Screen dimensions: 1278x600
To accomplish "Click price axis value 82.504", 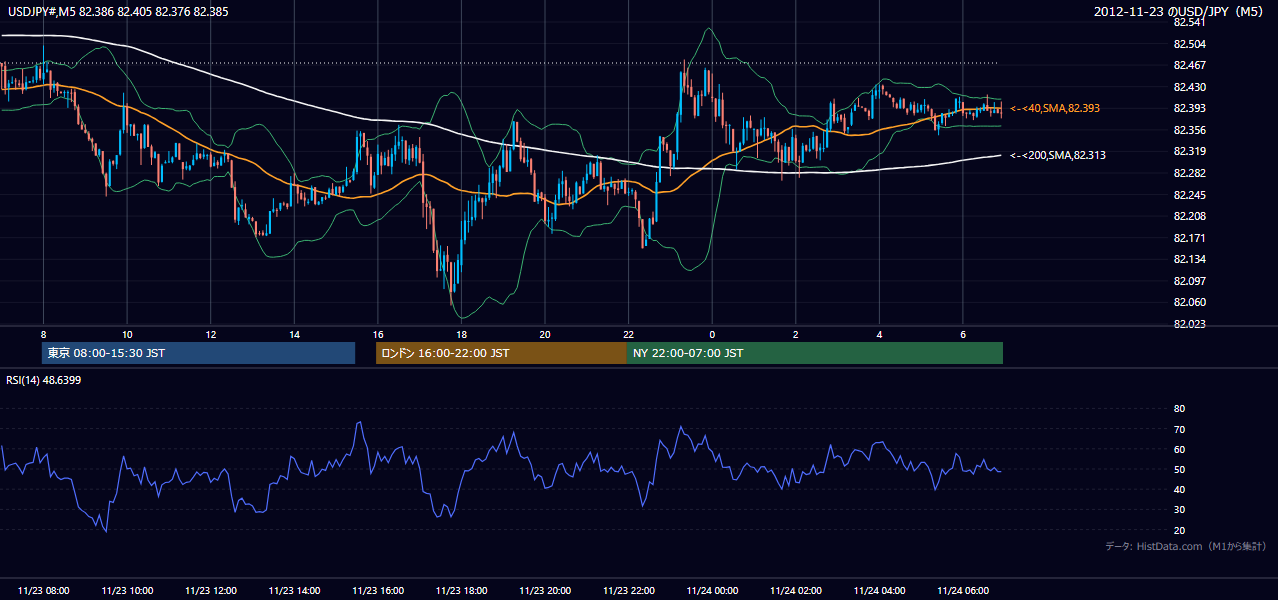I will [x=1188, y=44].
